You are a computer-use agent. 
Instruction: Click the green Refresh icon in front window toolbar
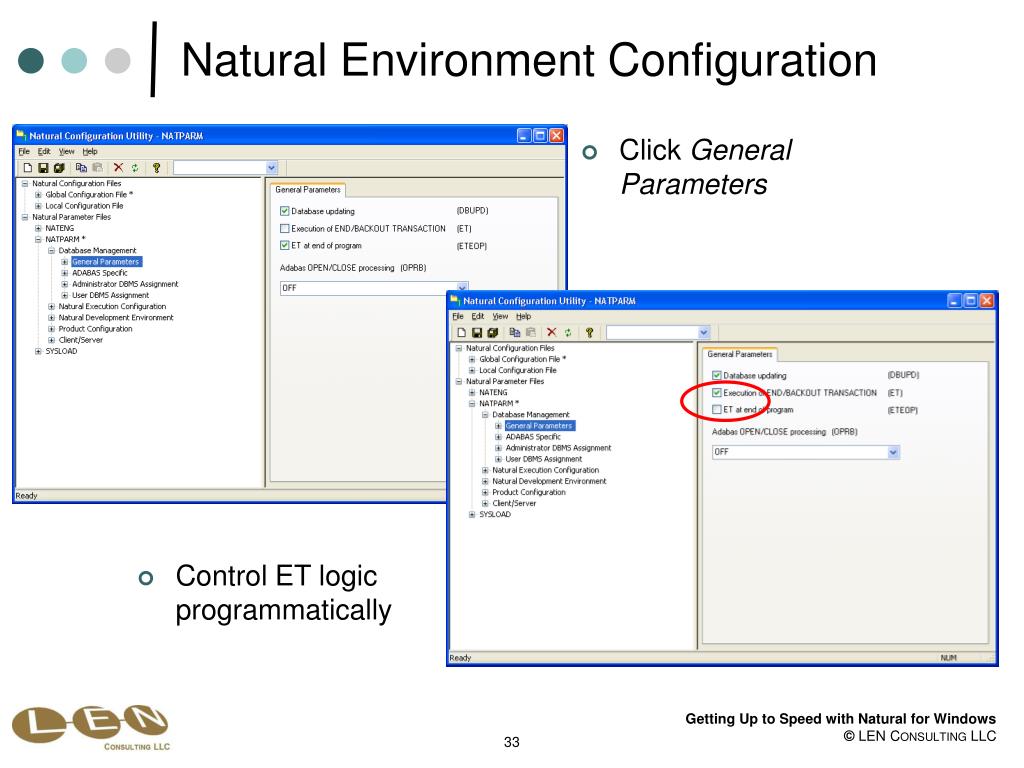coord(568,332)
